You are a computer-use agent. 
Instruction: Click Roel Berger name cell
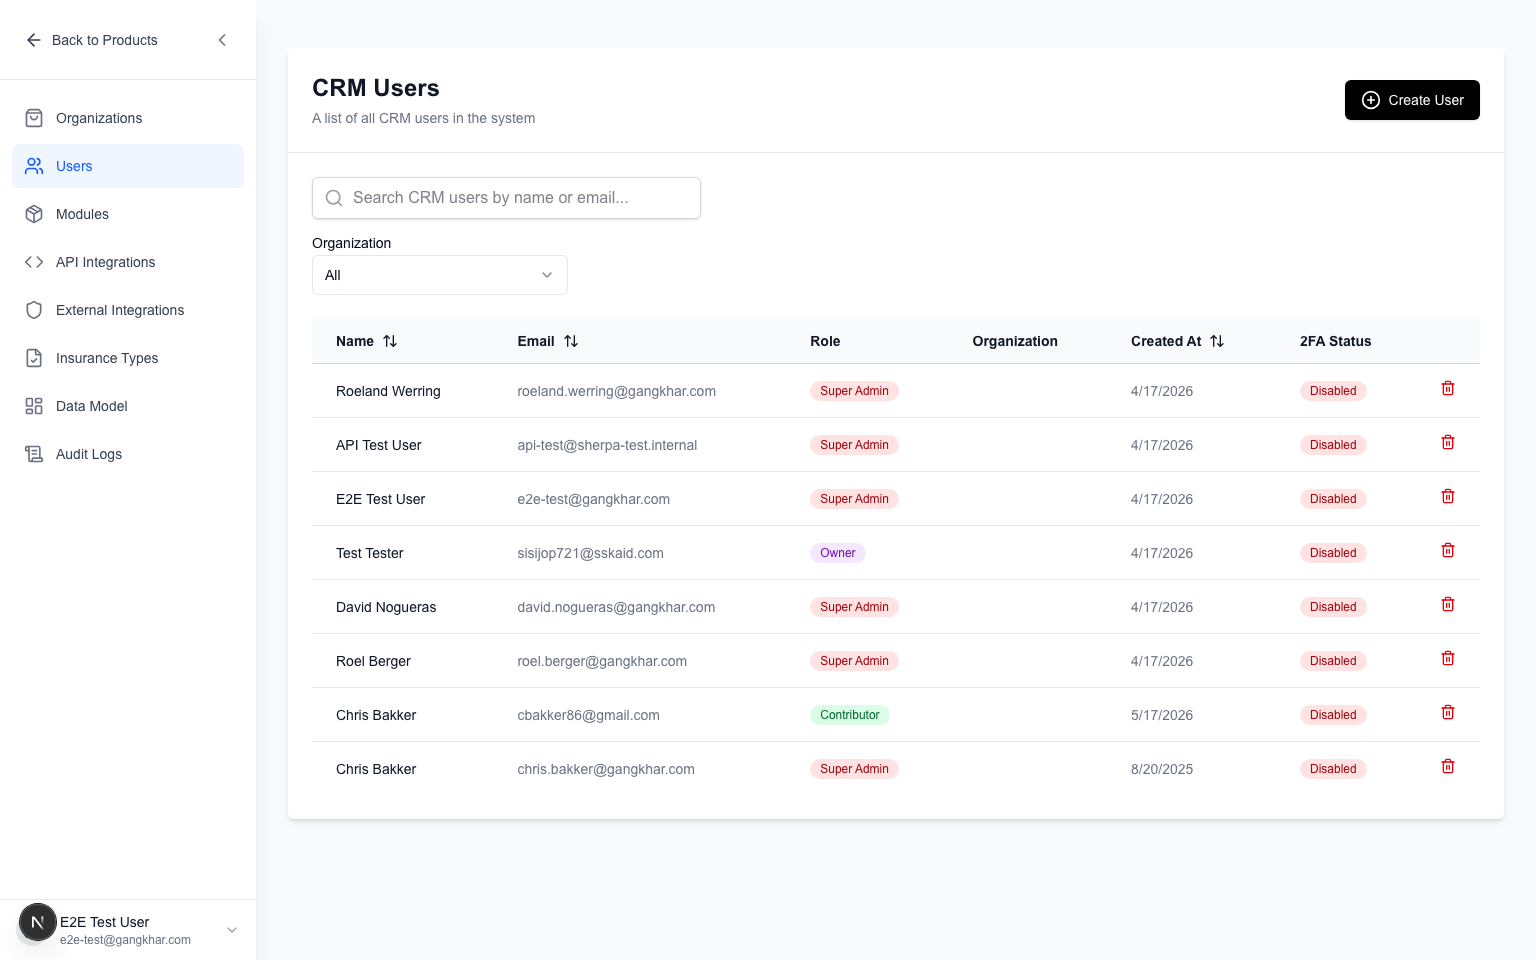click(x=373, y=661)
